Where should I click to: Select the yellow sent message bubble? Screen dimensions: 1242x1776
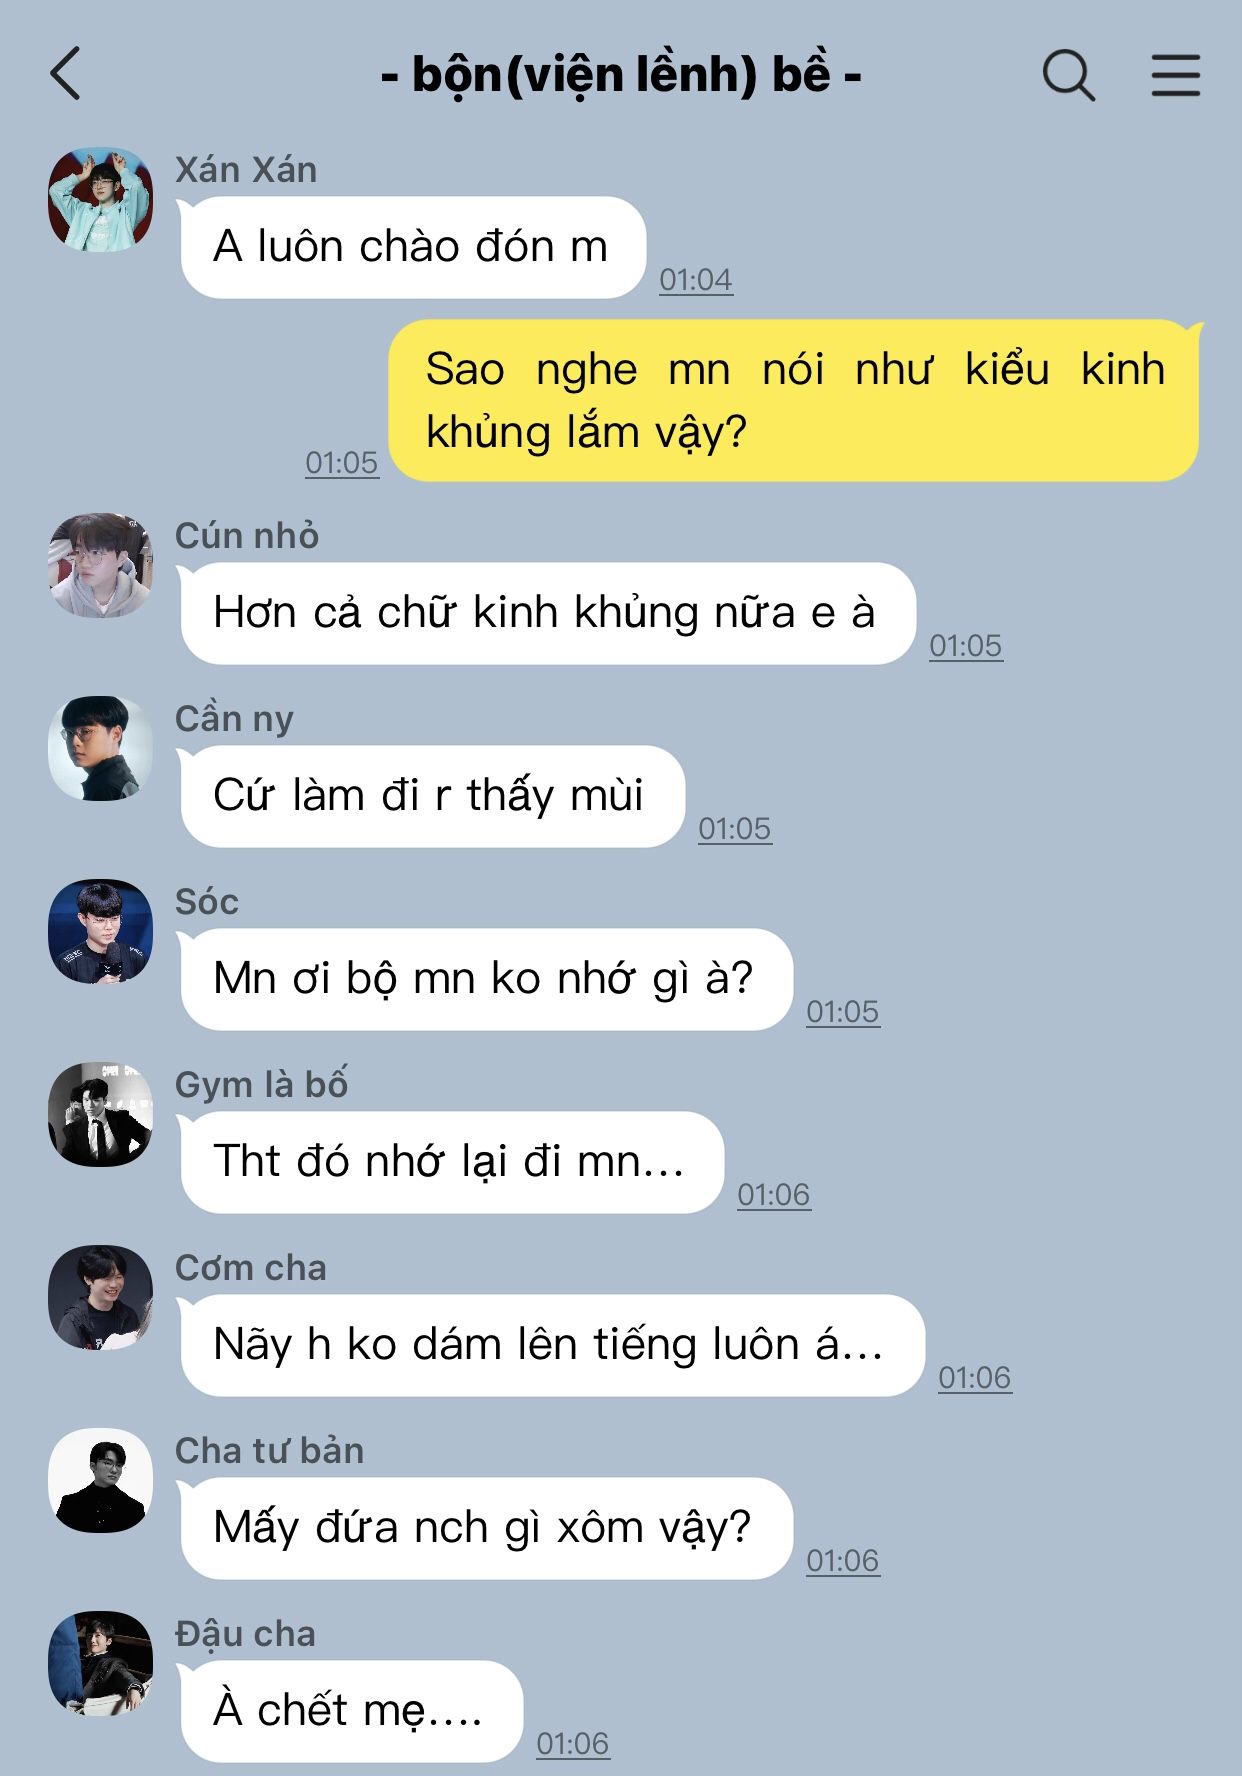pyautogui.click(x=794, y=400)
